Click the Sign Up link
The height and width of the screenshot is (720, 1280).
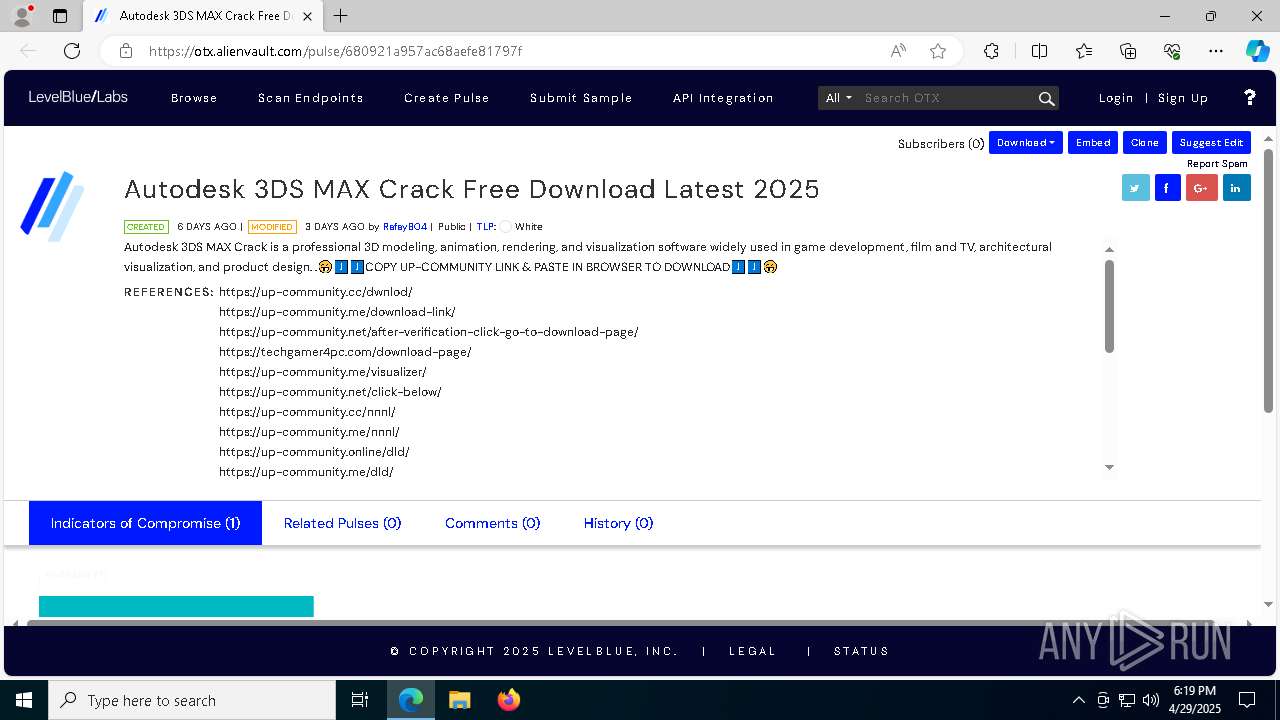tap(1183, 98)
